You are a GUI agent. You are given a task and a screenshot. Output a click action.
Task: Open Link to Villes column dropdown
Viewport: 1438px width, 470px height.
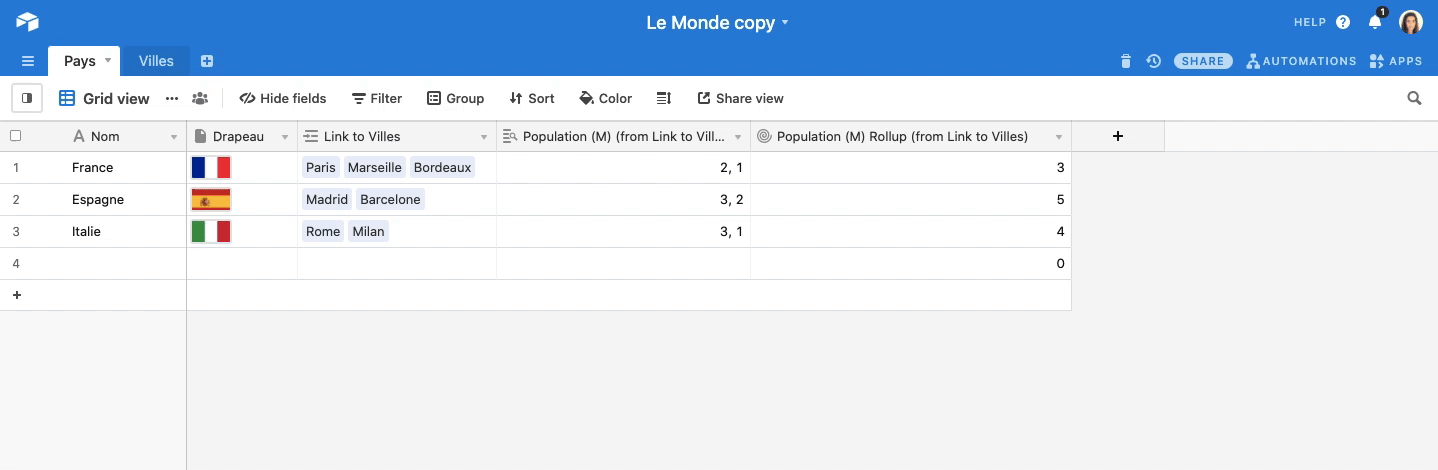(x=484, y=137)
